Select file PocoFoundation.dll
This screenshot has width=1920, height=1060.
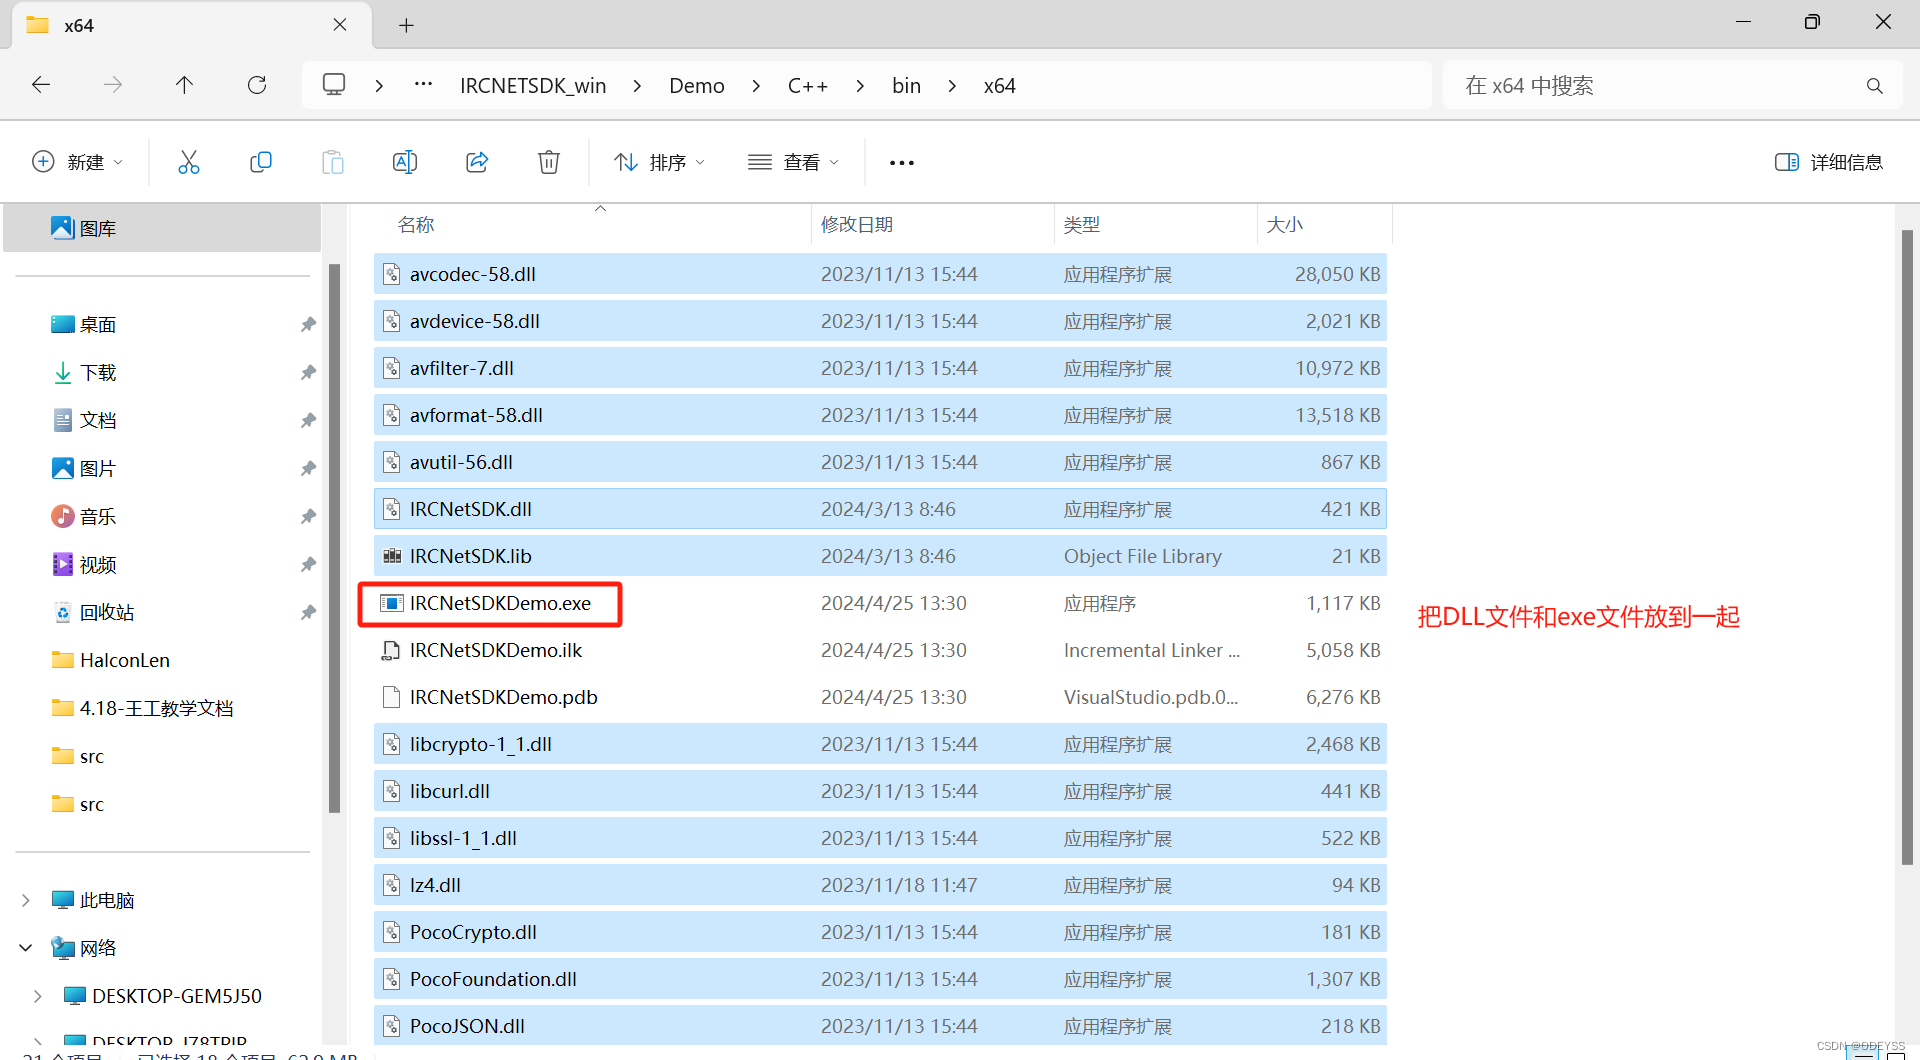click(x=880, y=979)
